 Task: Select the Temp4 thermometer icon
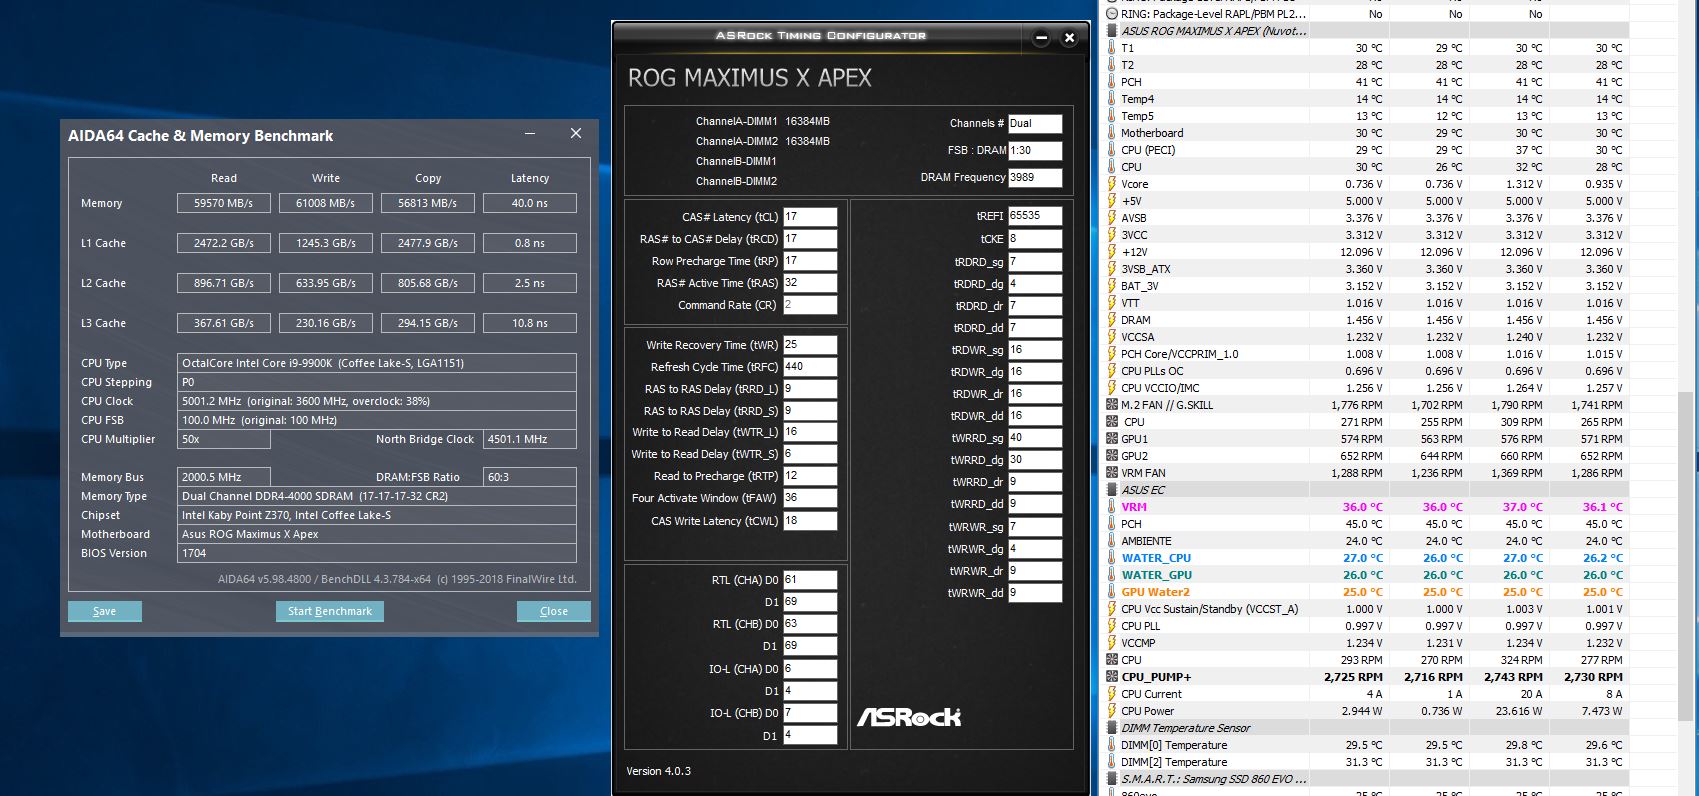[x=1112, y=99]
